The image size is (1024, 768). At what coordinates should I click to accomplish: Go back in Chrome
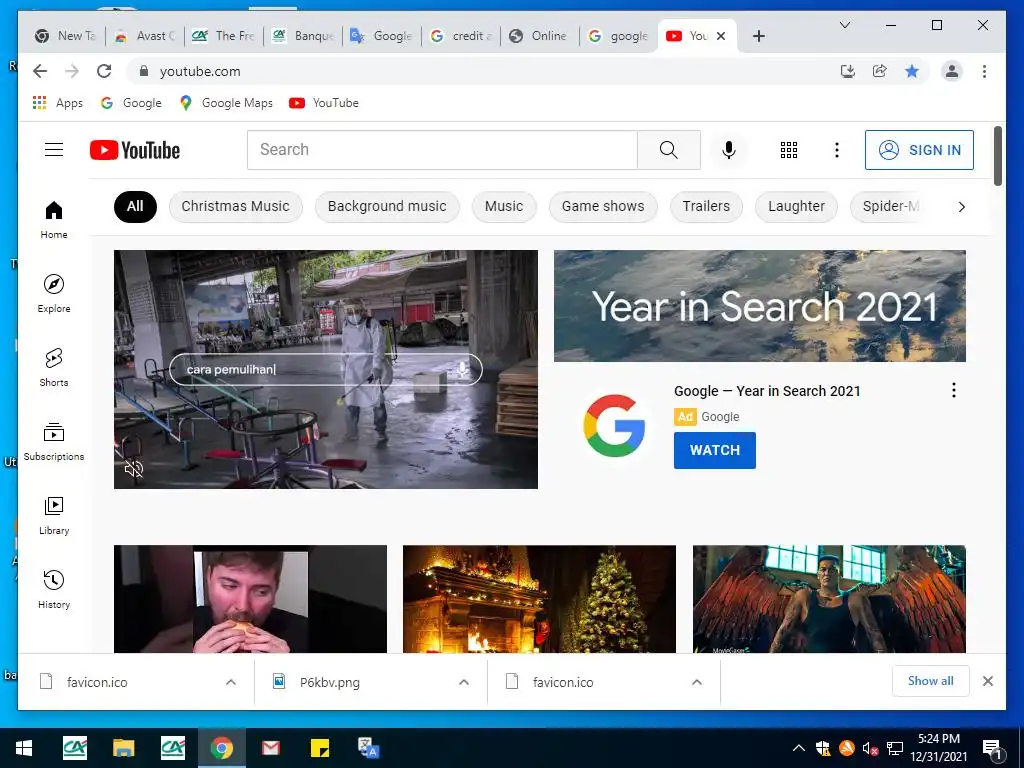[x=40, y=71]
